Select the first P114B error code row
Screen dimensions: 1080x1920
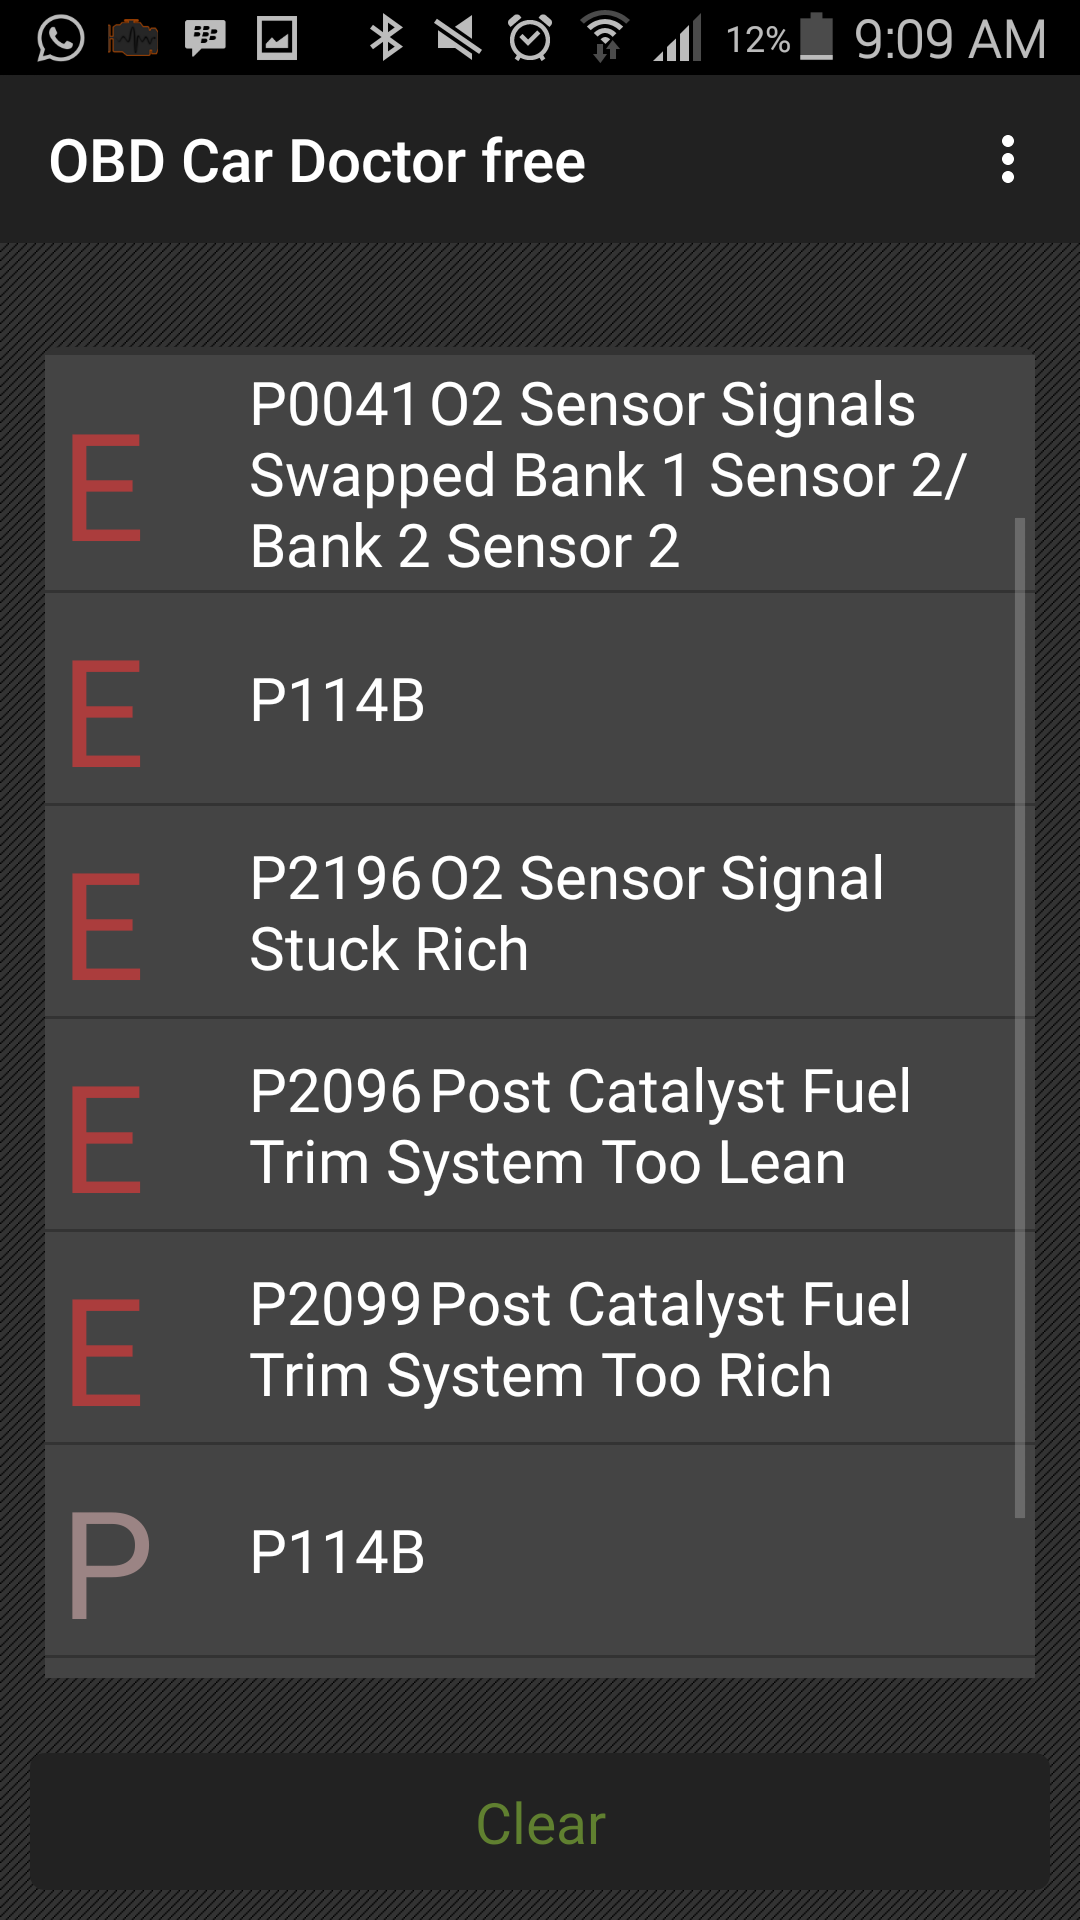point(540,700)
